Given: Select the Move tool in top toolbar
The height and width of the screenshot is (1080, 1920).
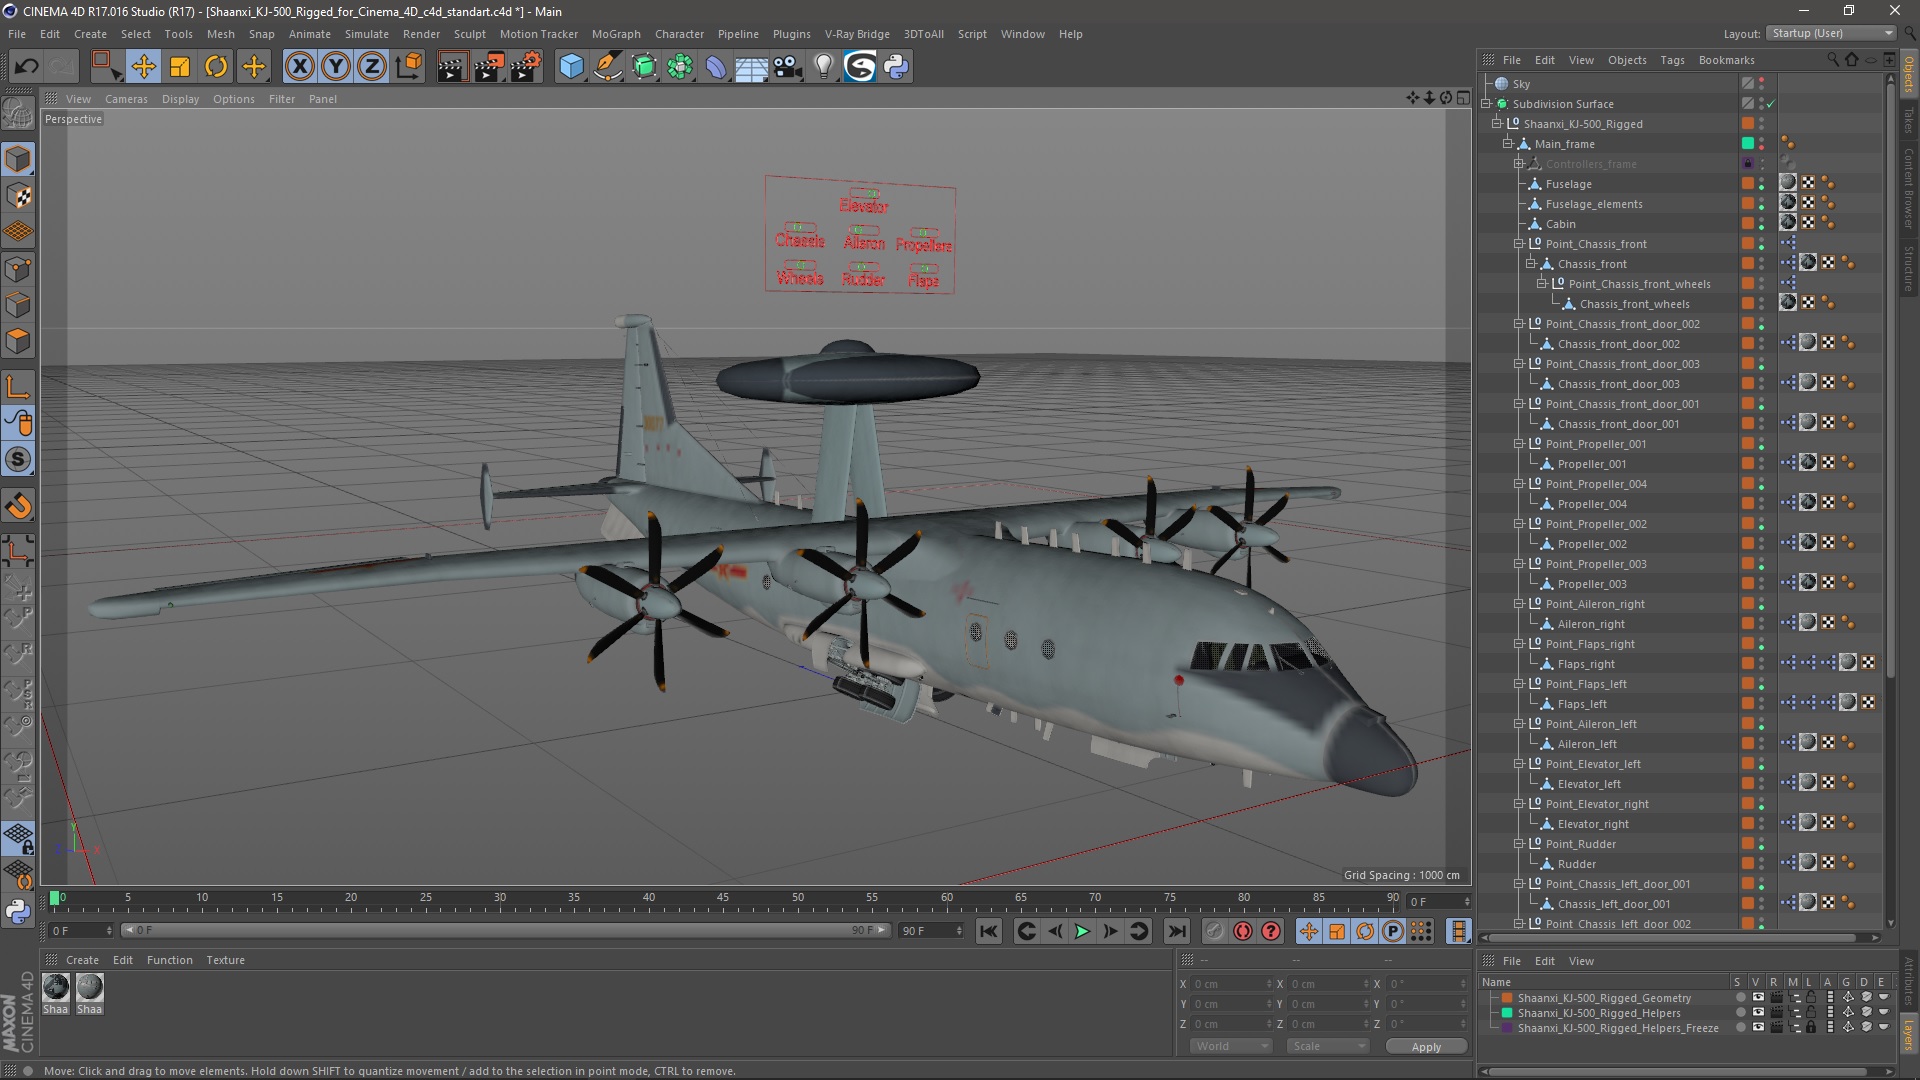Looking at the screenshot, I should [x=143, y=67].
